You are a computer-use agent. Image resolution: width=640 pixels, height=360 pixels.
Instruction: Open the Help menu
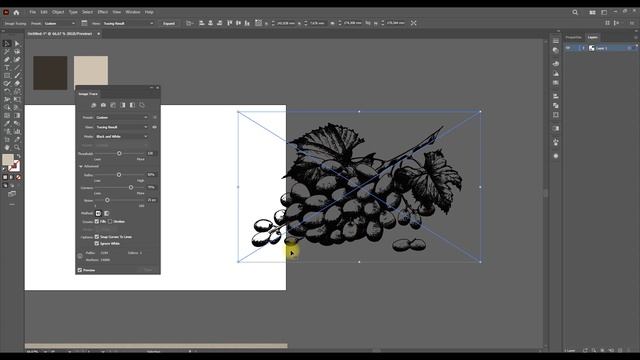coord(149,12)
